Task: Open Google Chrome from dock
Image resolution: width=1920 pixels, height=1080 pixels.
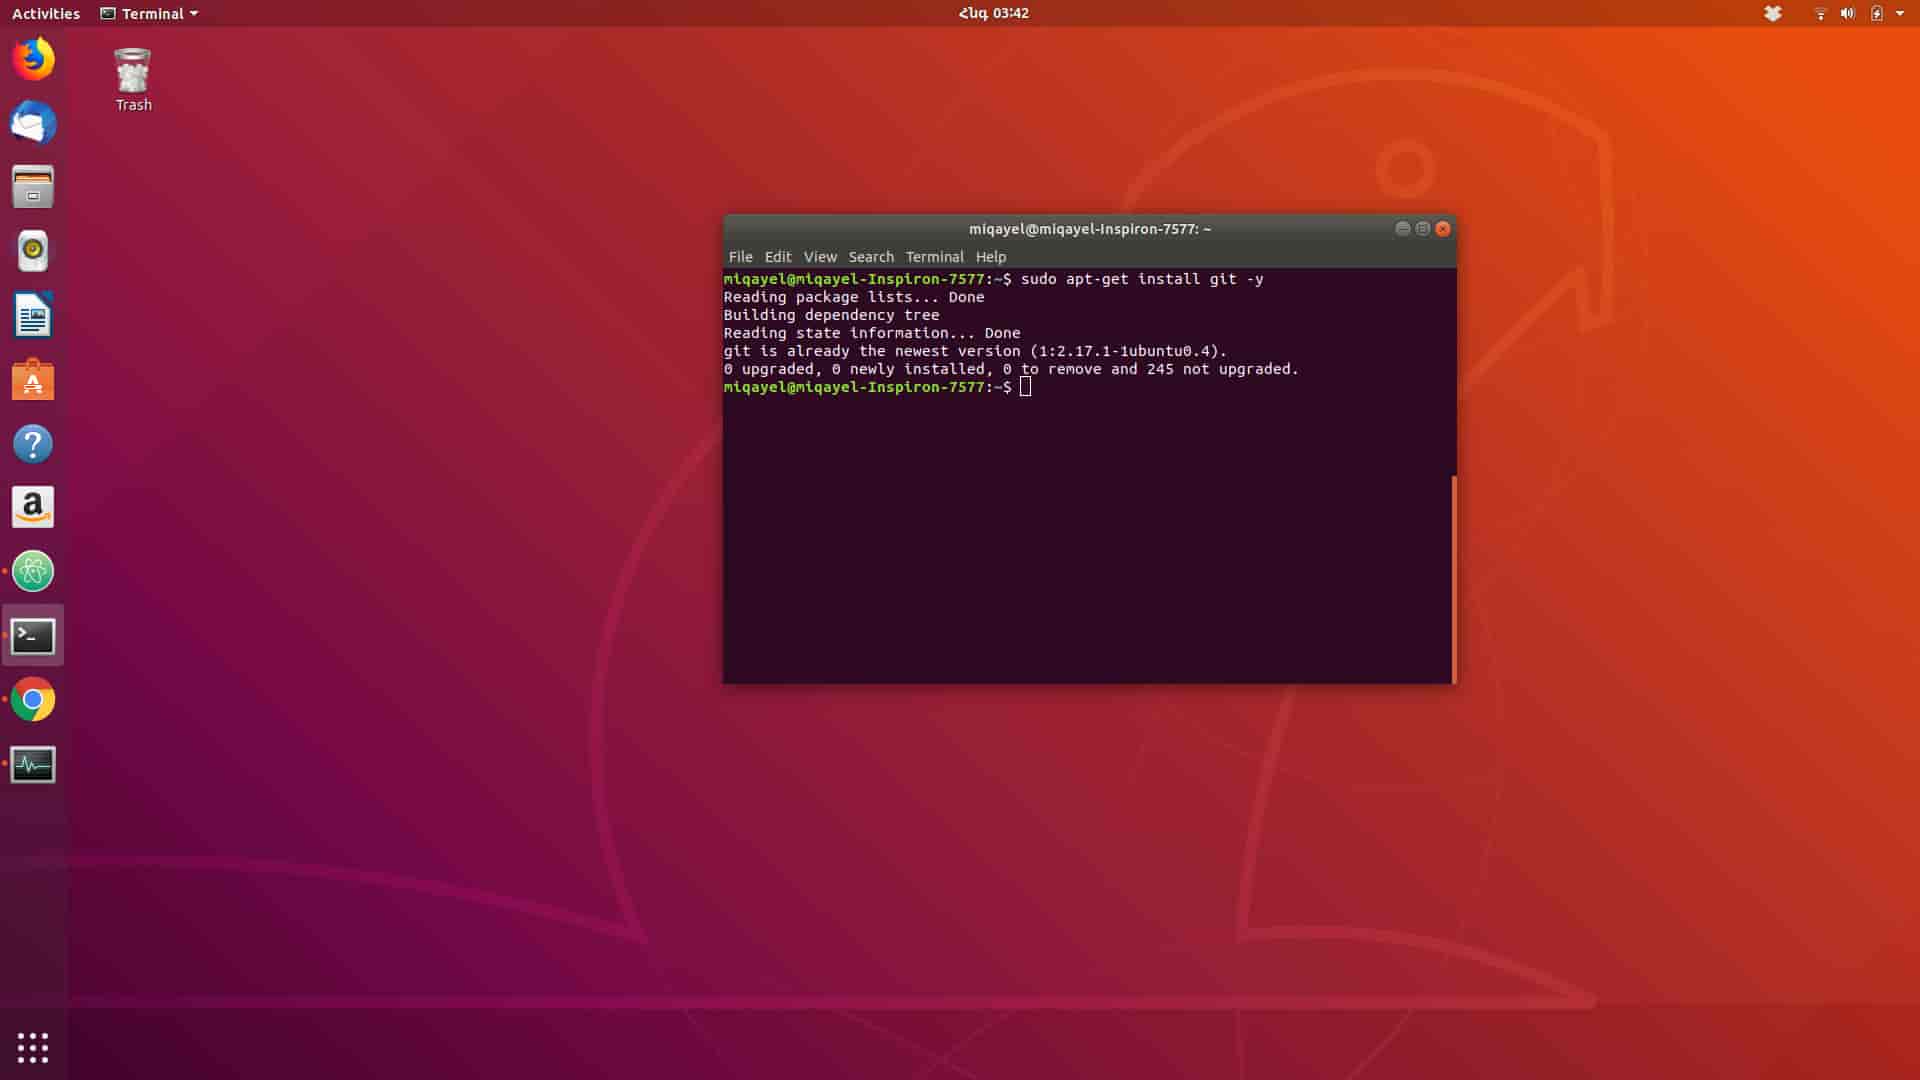Action: (x=33, y=700)
